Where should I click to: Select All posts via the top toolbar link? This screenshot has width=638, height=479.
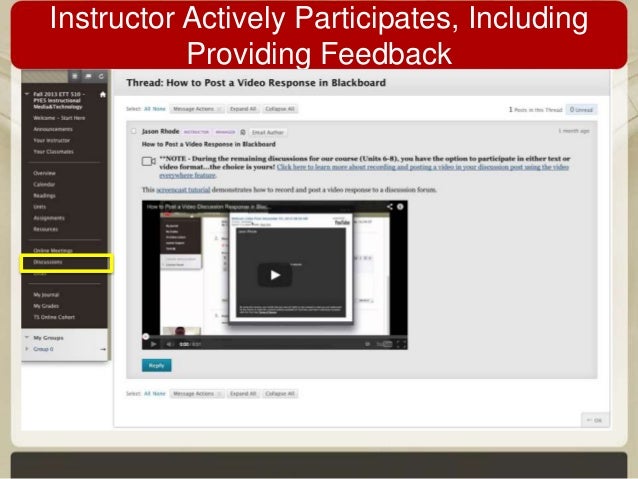click(x=147, y=109)
